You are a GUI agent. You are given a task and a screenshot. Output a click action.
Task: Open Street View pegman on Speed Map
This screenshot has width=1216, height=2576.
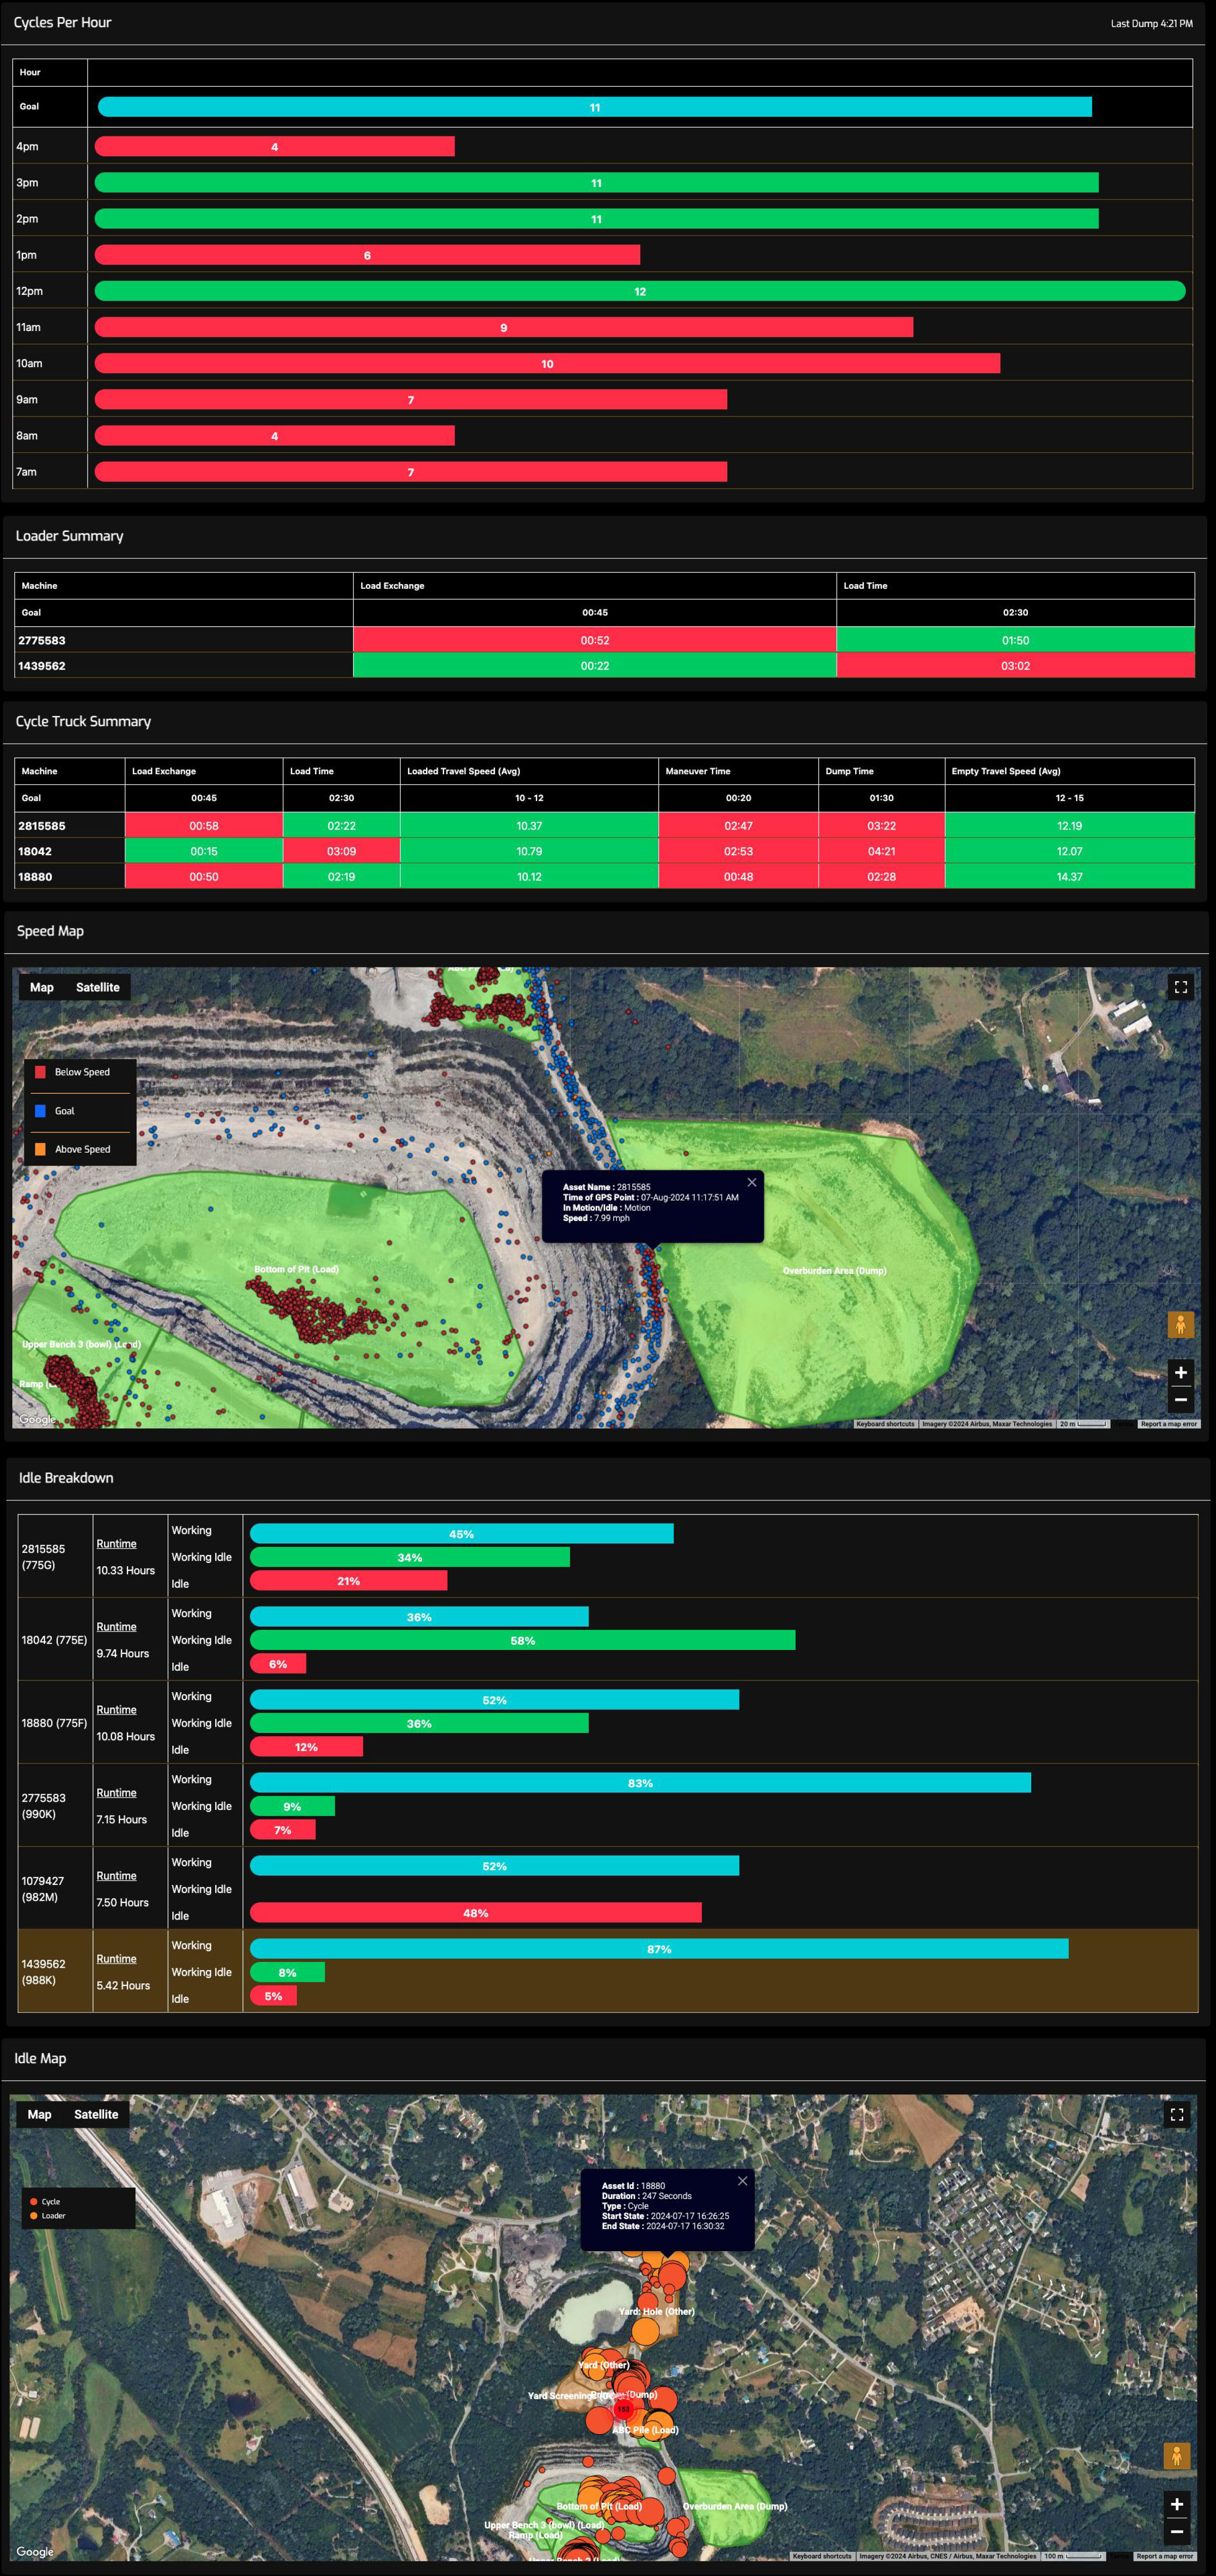tap(1180, 1325)
